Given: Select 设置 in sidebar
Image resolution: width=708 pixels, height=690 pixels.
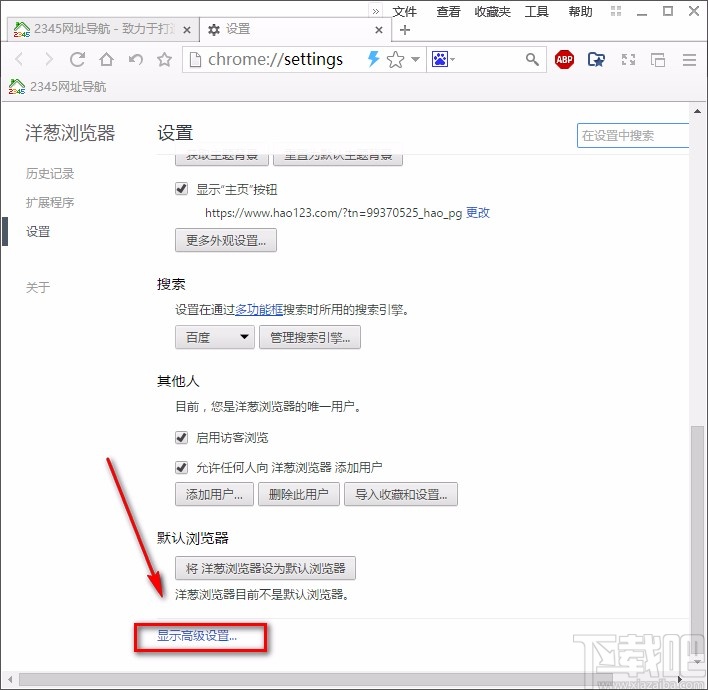Looking at the screenshot, I should click(38, 232).
